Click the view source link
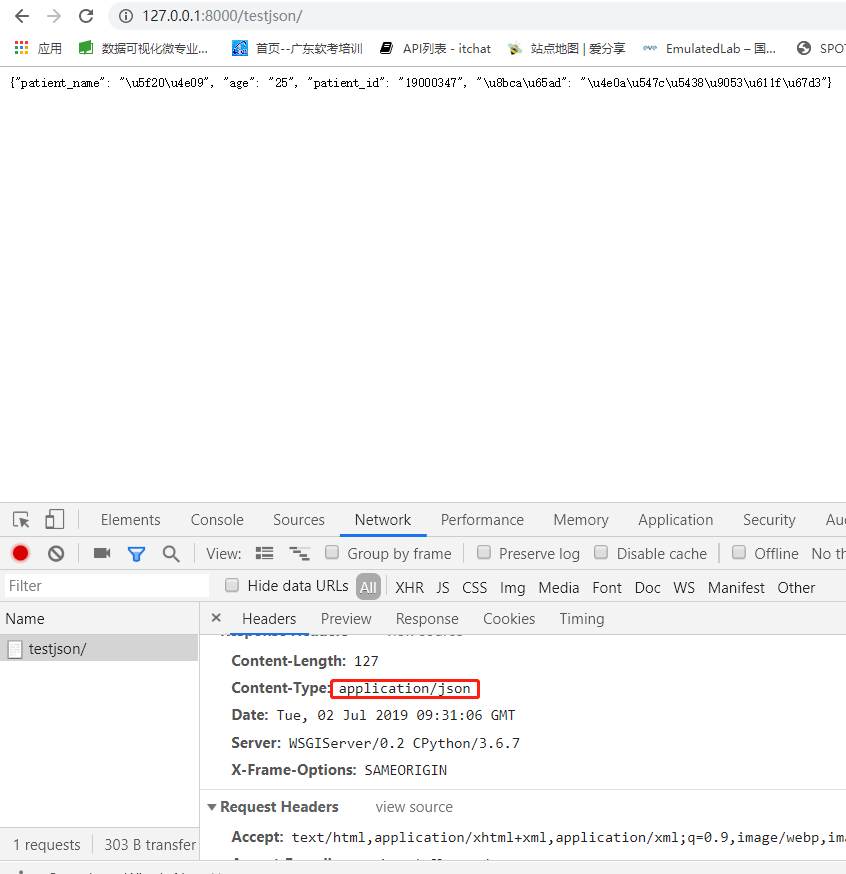 point(413,806)
